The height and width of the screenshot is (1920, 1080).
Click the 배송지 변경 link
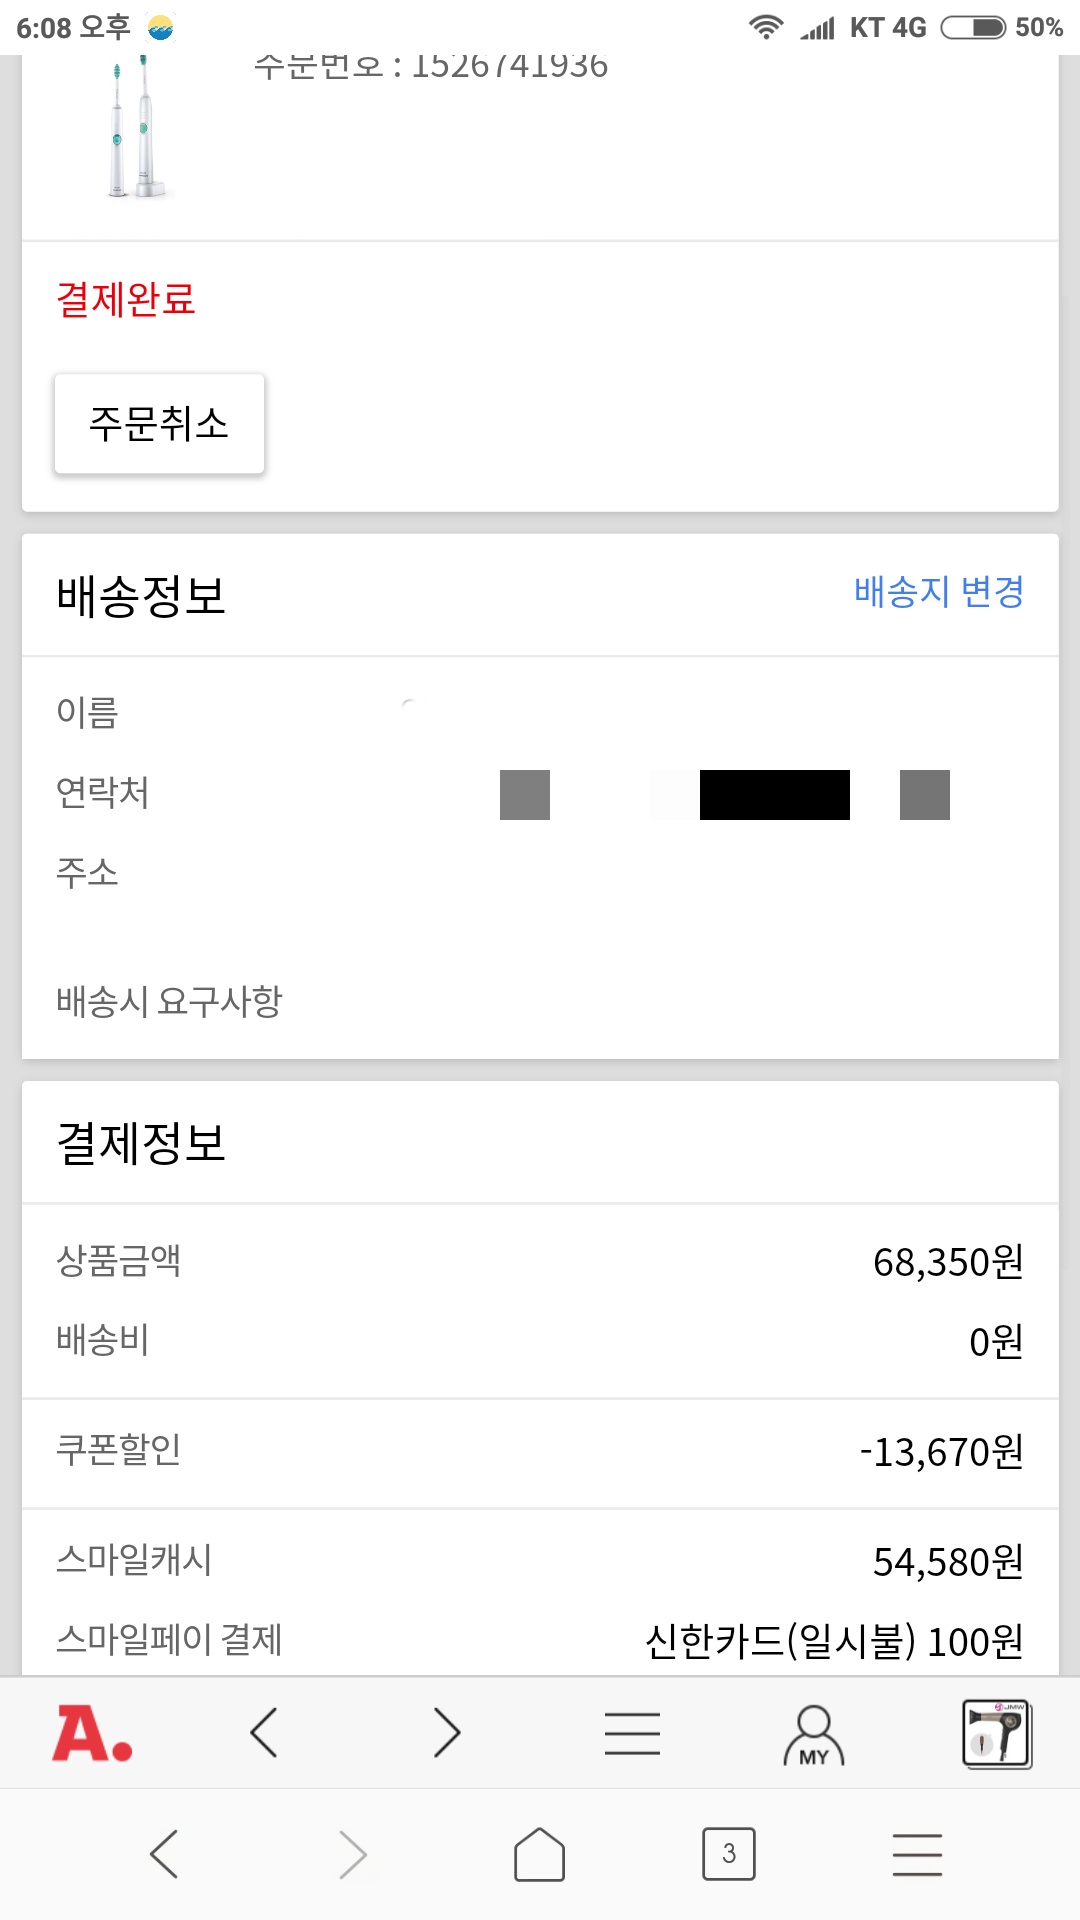coord(939,592)
